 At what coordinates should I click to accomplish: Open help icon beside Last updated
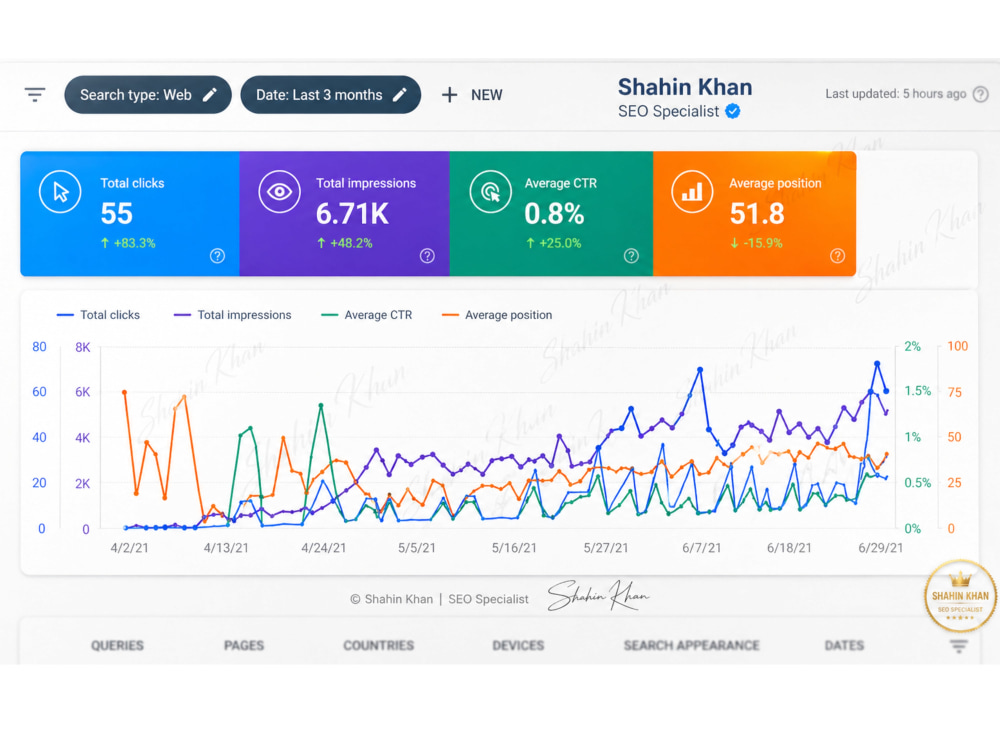tap(980, 94)
